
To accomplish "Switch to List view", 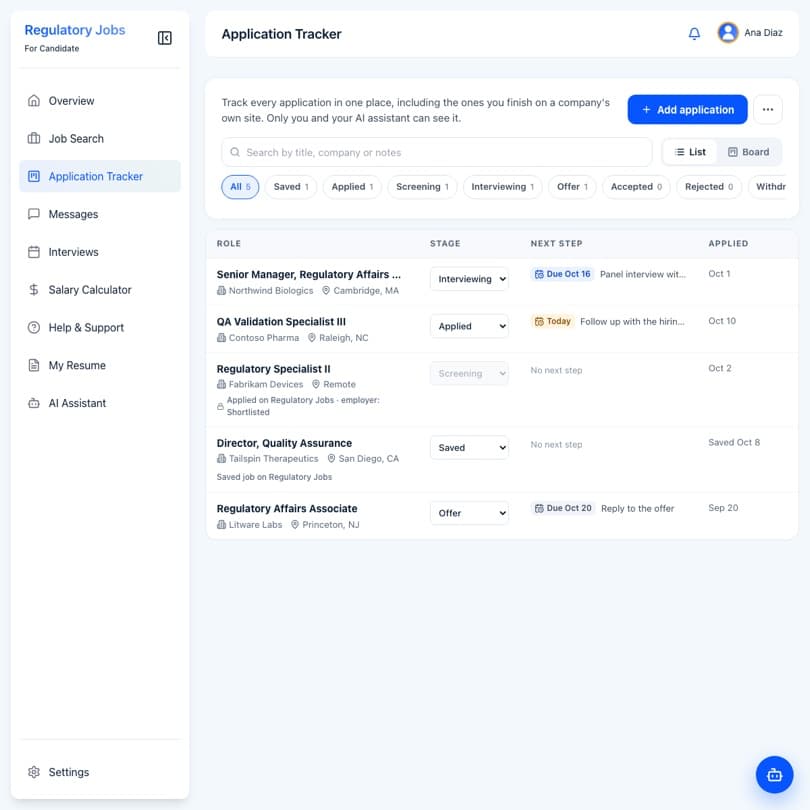I will (690, 152).
